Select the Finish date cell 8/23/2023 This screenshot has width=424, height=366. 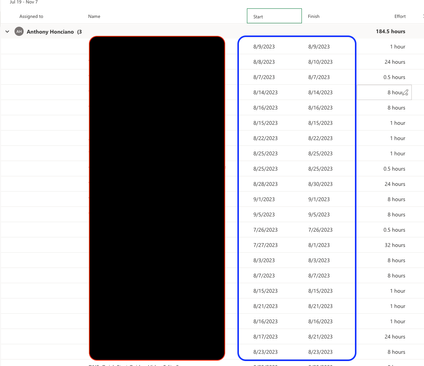click(320, 352)
